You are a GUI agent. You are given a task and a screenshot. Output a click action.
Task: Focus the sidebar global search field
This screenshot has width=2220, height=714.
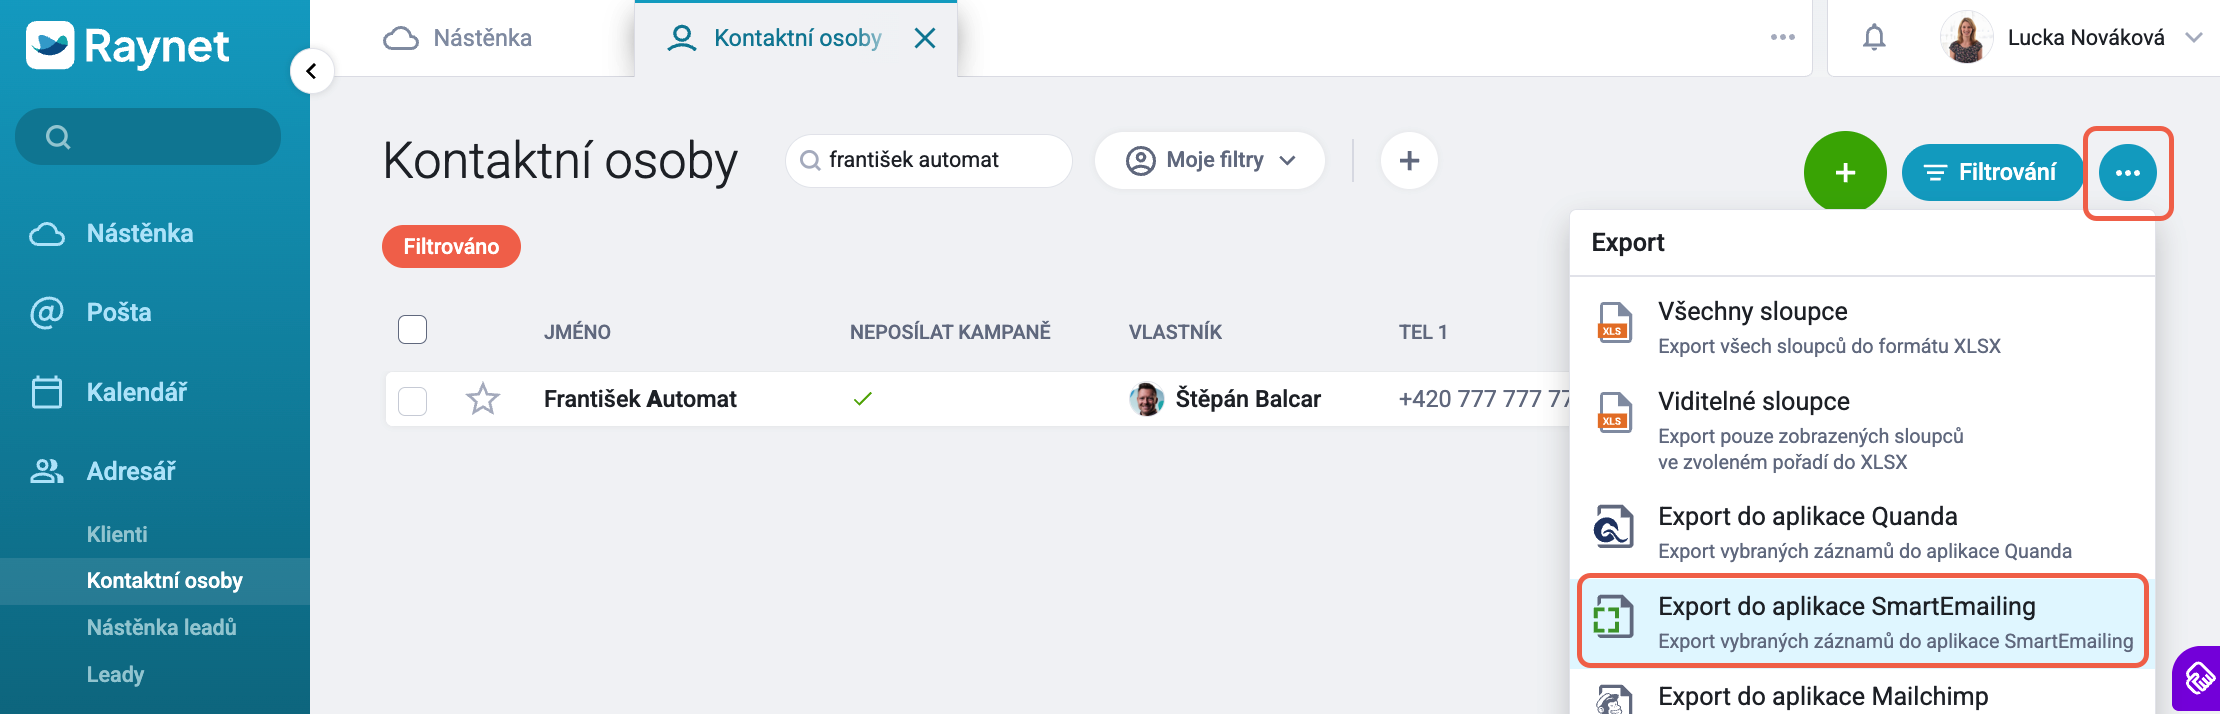148,137
